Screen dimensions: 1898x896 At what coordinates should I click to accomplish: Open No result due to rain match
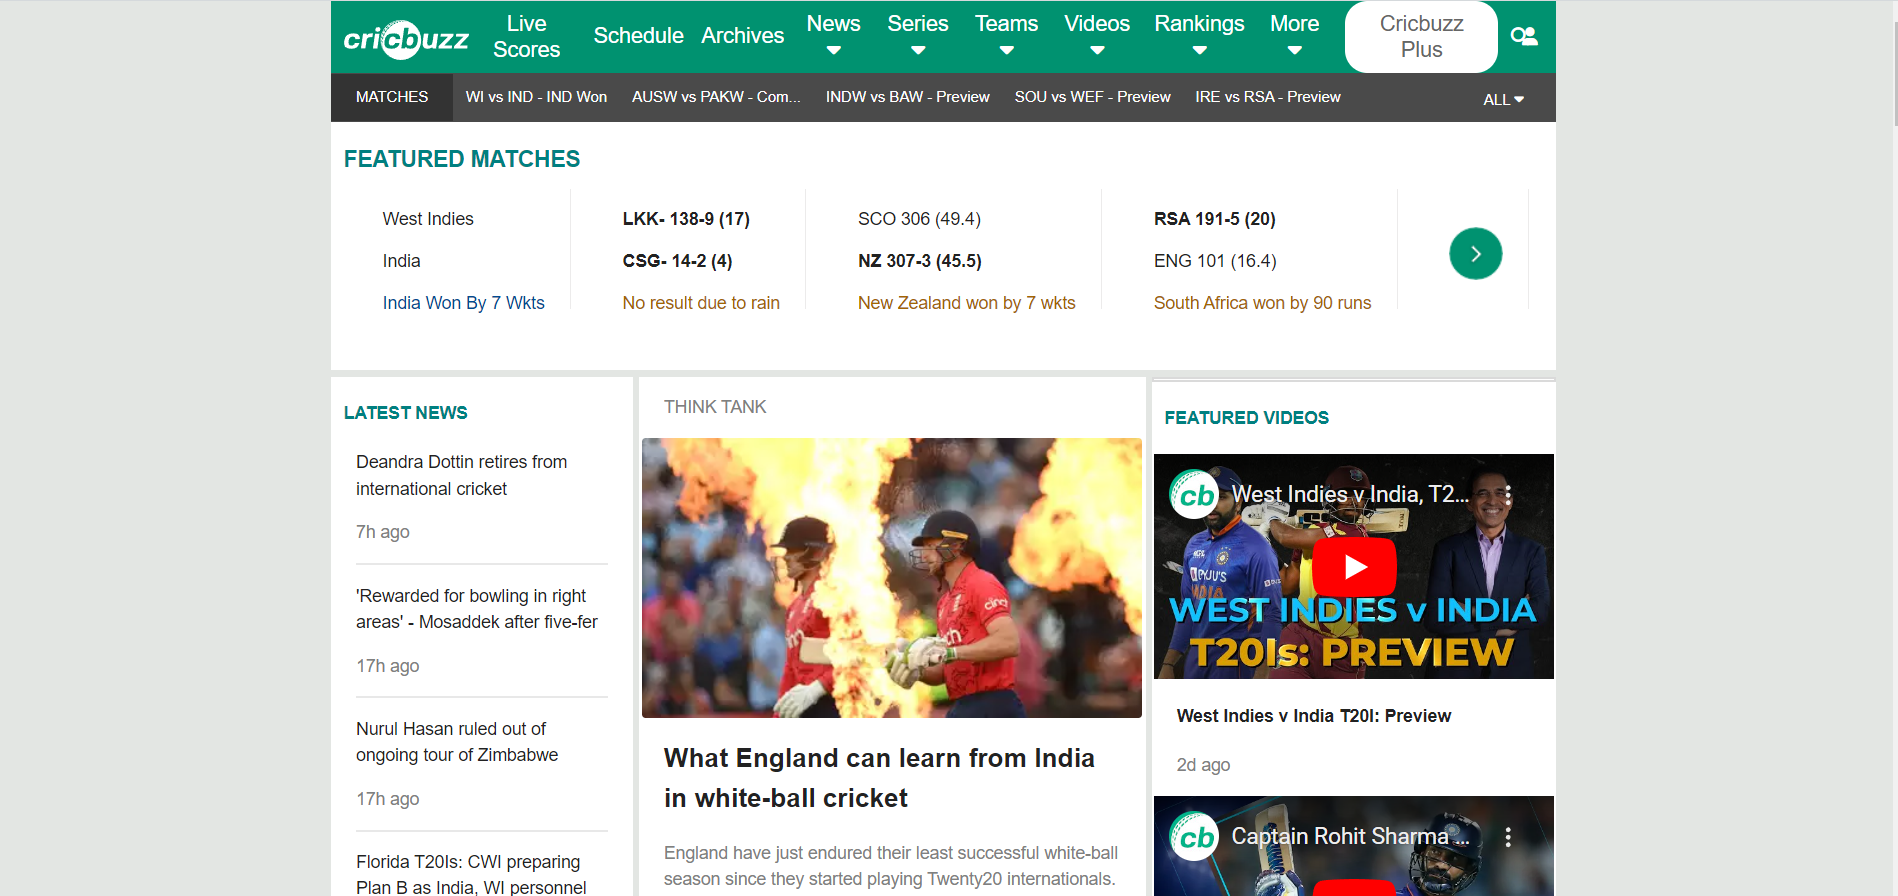point(701,303)
